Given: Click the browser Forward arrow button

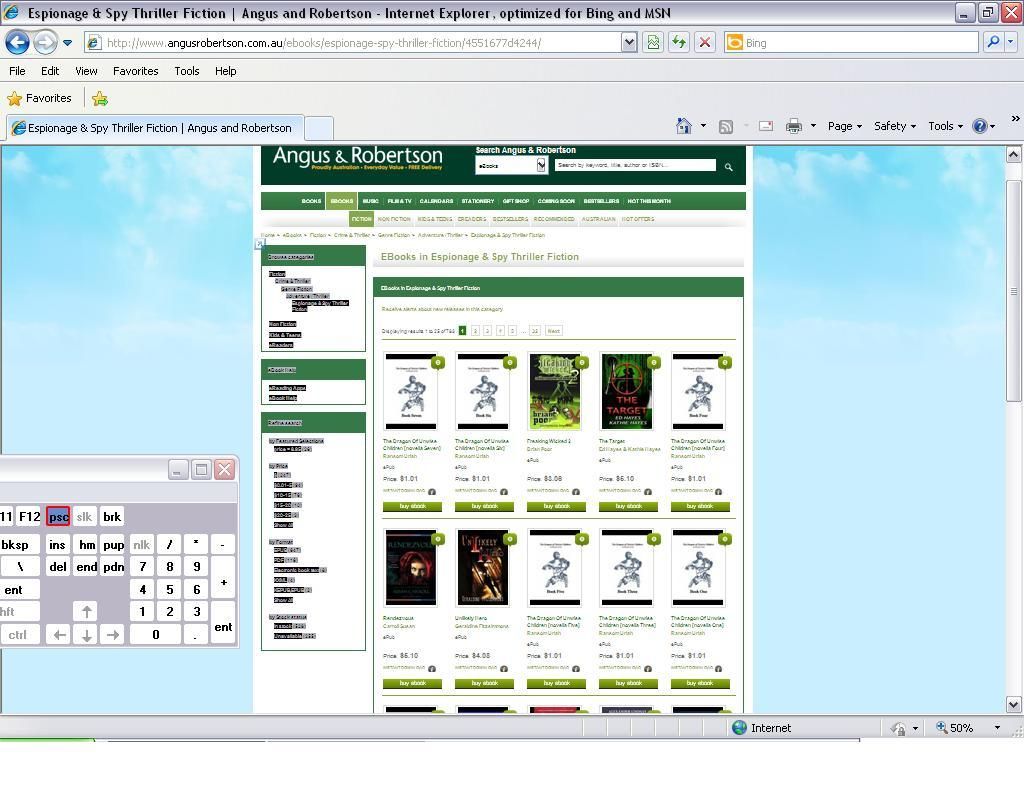Looking at the screenshot, I should pyautogui.click(x=45, y=43).
